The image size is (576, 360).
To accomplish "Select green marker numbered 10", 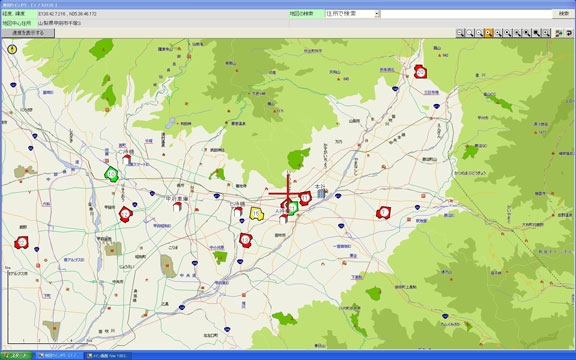I will (x=111, y=174).
